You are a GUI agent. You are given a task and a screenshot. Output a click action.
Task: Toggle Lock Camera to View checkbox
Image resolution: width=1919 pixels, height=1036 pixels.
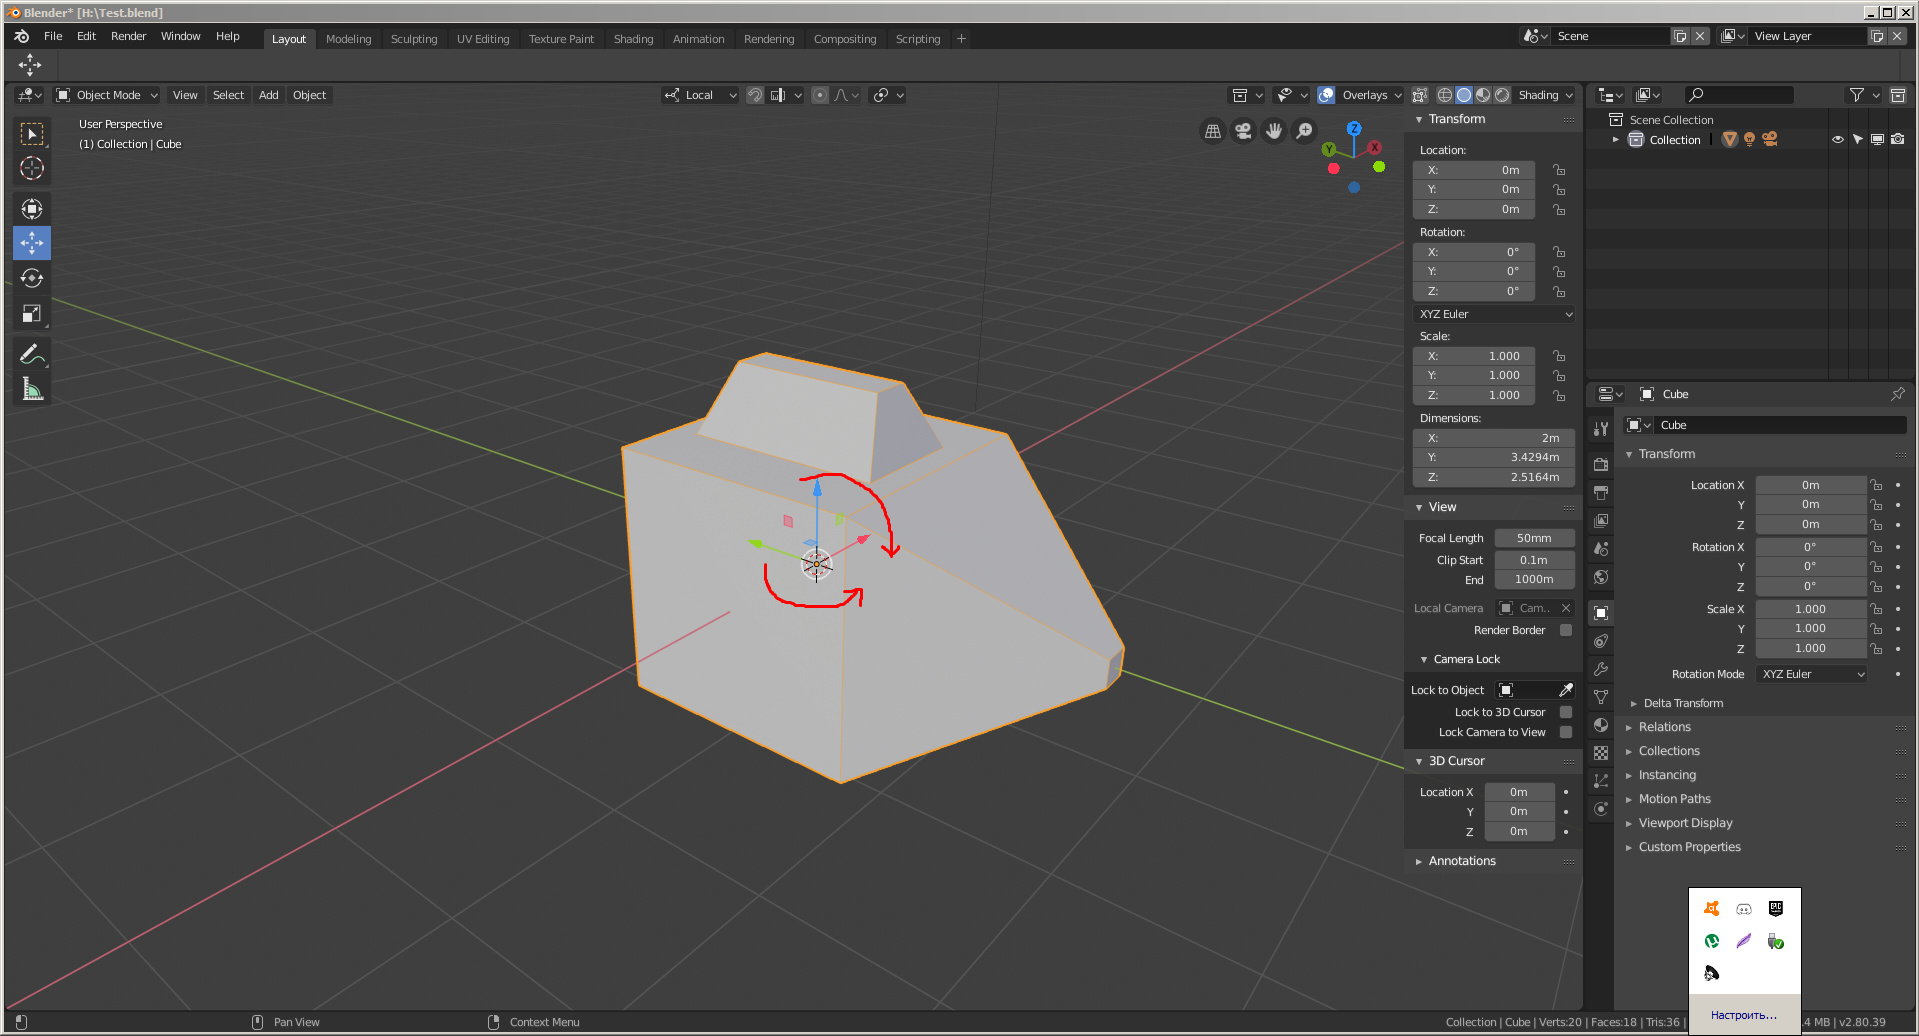(1566, 732)
